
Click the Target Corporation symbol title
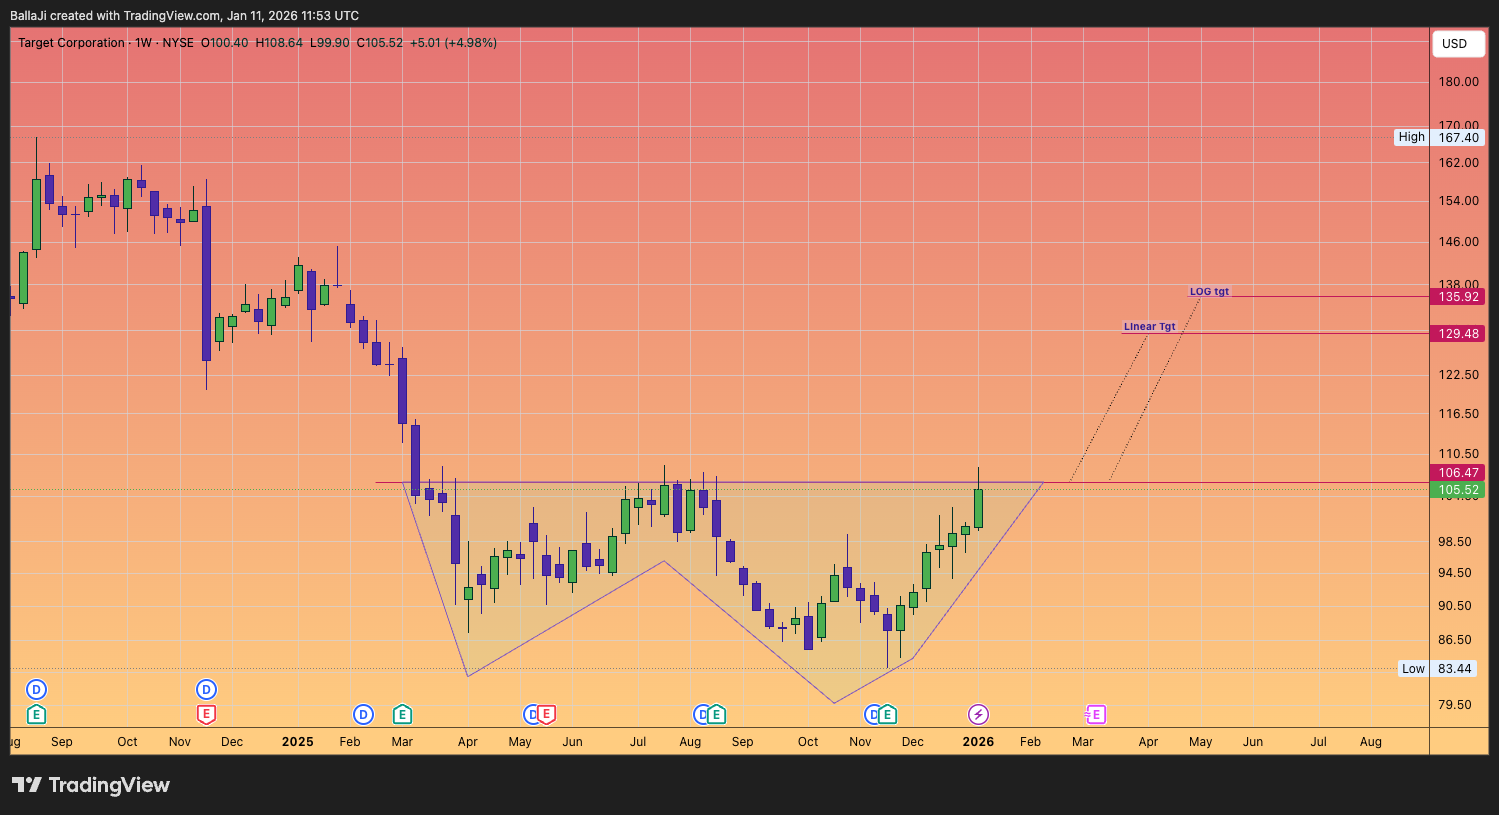(71, 43)
